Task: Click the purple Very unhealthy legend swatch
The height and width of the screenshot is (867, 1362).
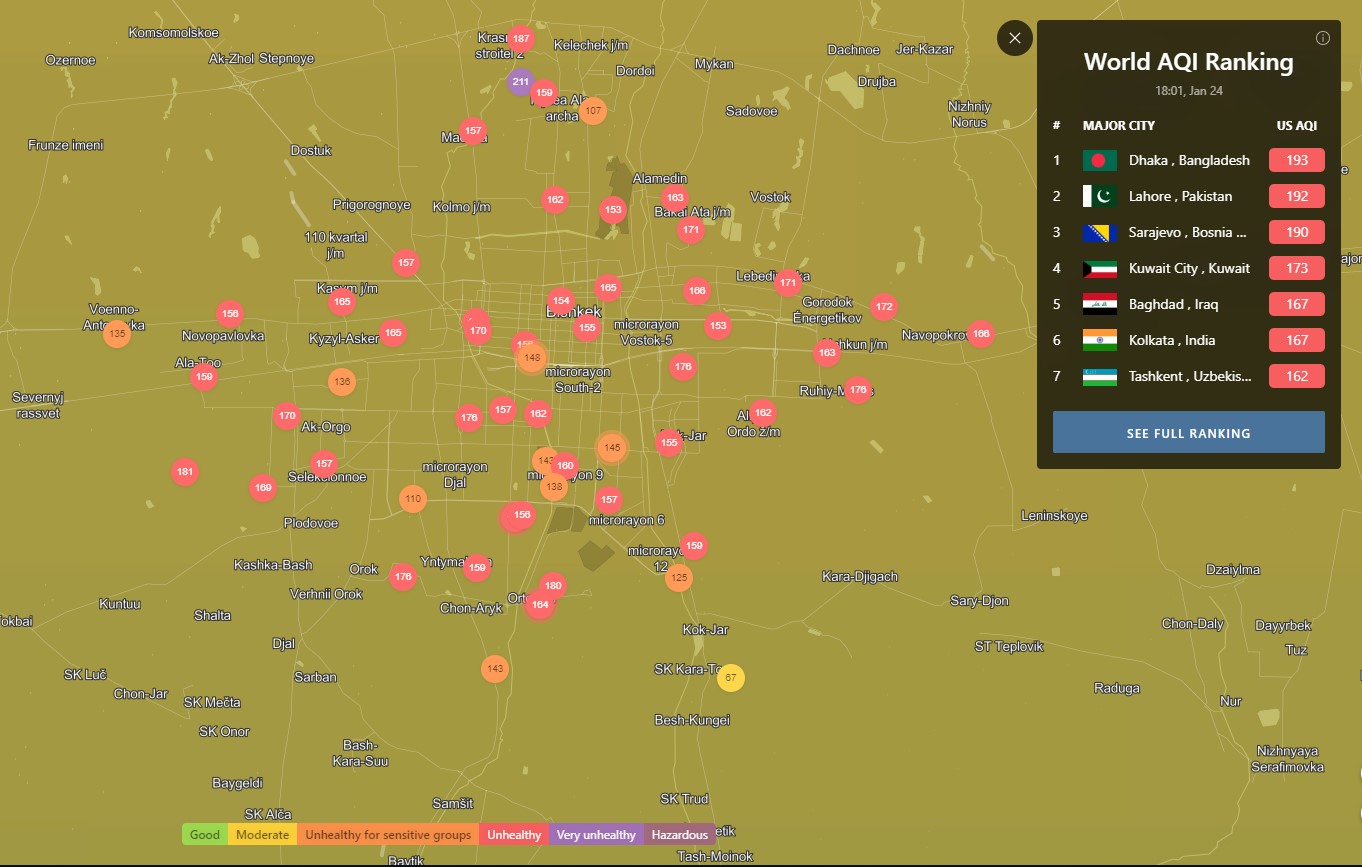Action: click(x=596, y=835)
